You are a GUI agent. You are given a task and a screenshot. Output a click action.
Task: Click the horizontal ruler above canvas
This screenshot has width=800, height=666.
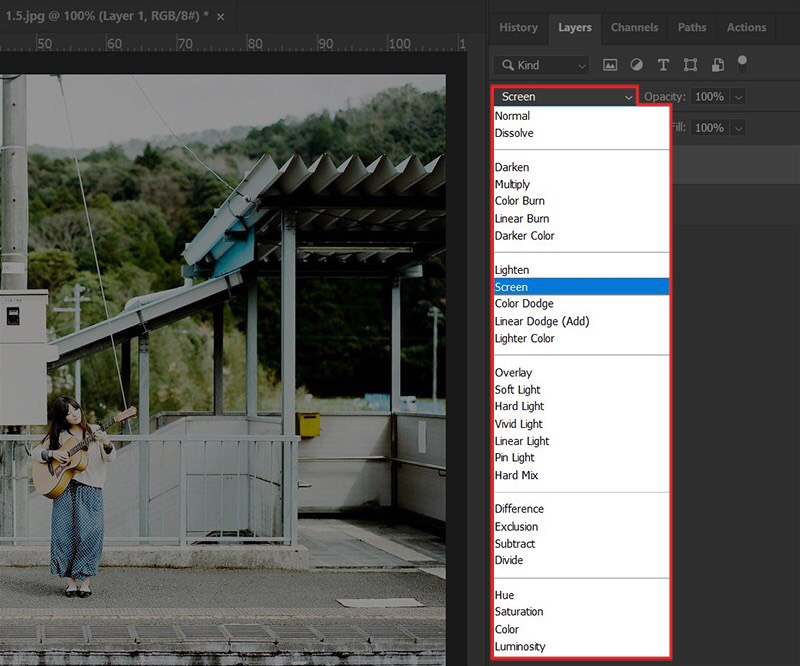233,43
